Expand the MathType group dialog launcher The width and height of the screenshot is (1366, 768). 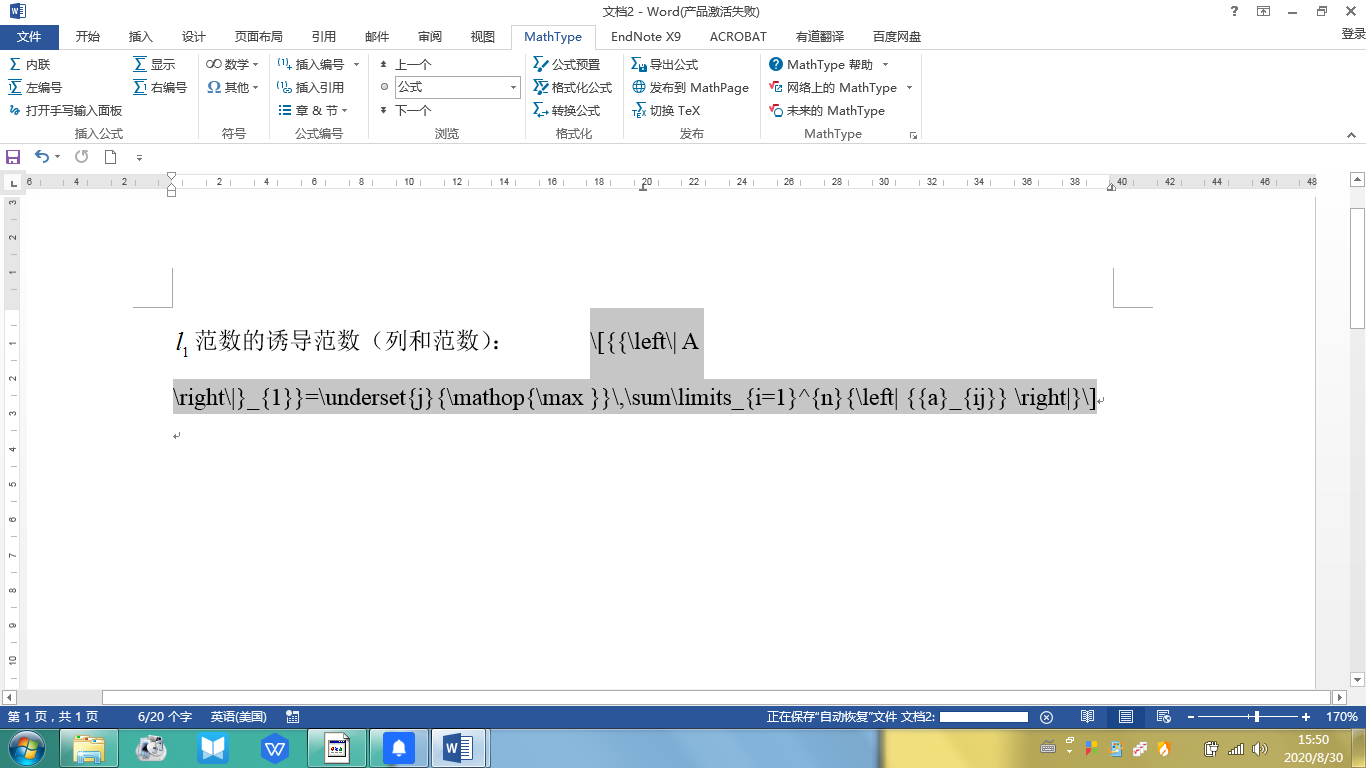pyautogui.click(x=913, y=134)
